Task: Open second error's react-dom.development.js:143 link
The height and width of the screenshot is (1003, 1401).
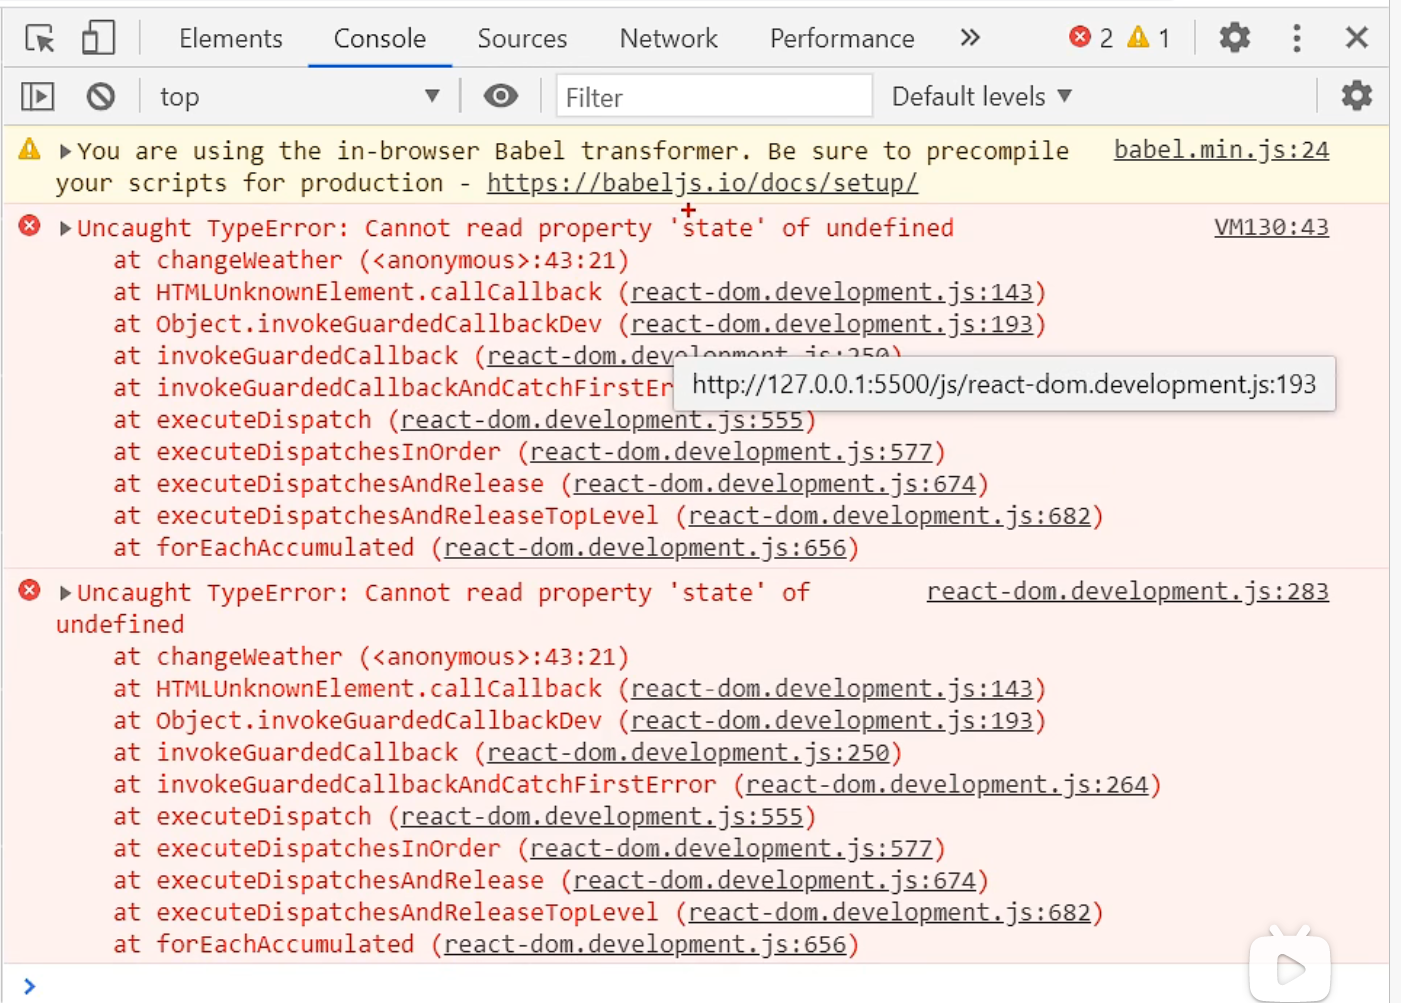Action: [831, 689]
